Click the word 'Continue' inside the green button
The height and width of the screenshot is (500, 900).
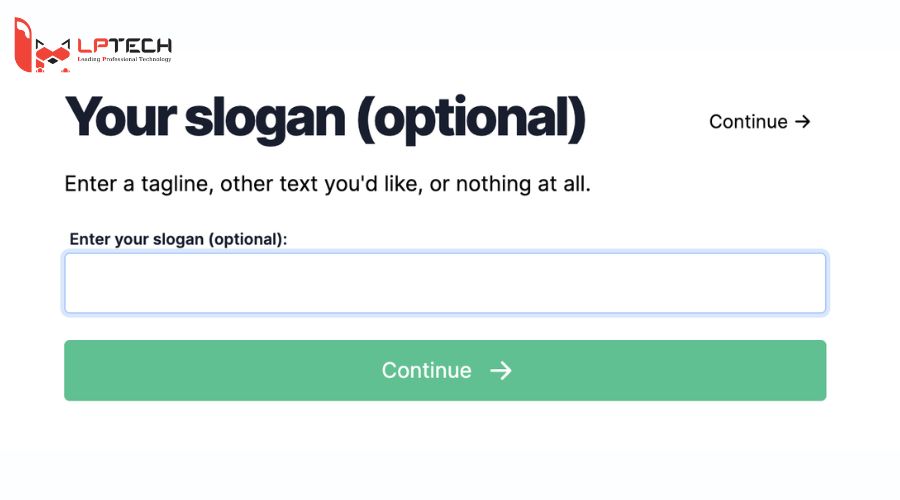pos(426,371)
